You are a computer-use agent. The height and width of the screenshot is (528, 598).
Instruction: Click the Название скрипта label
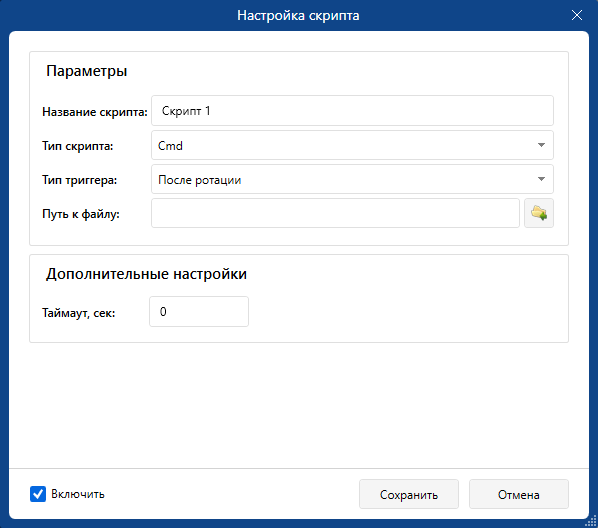pos(95,112)
